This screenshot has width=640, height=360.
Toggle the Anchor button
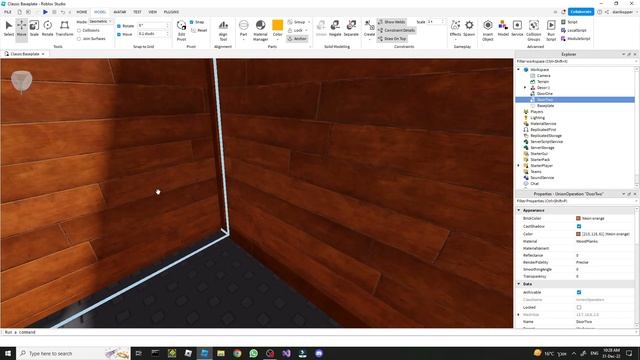pos(297,38)
